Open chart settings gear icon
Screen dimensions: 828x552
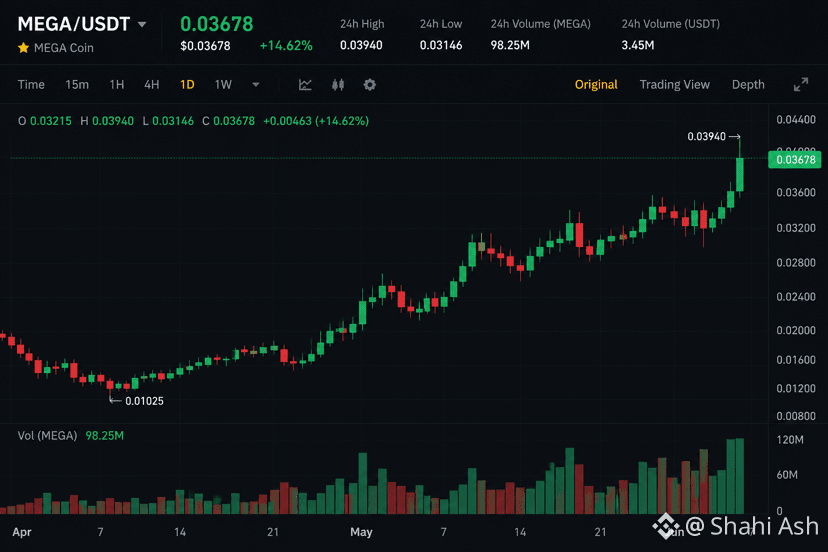370,85
